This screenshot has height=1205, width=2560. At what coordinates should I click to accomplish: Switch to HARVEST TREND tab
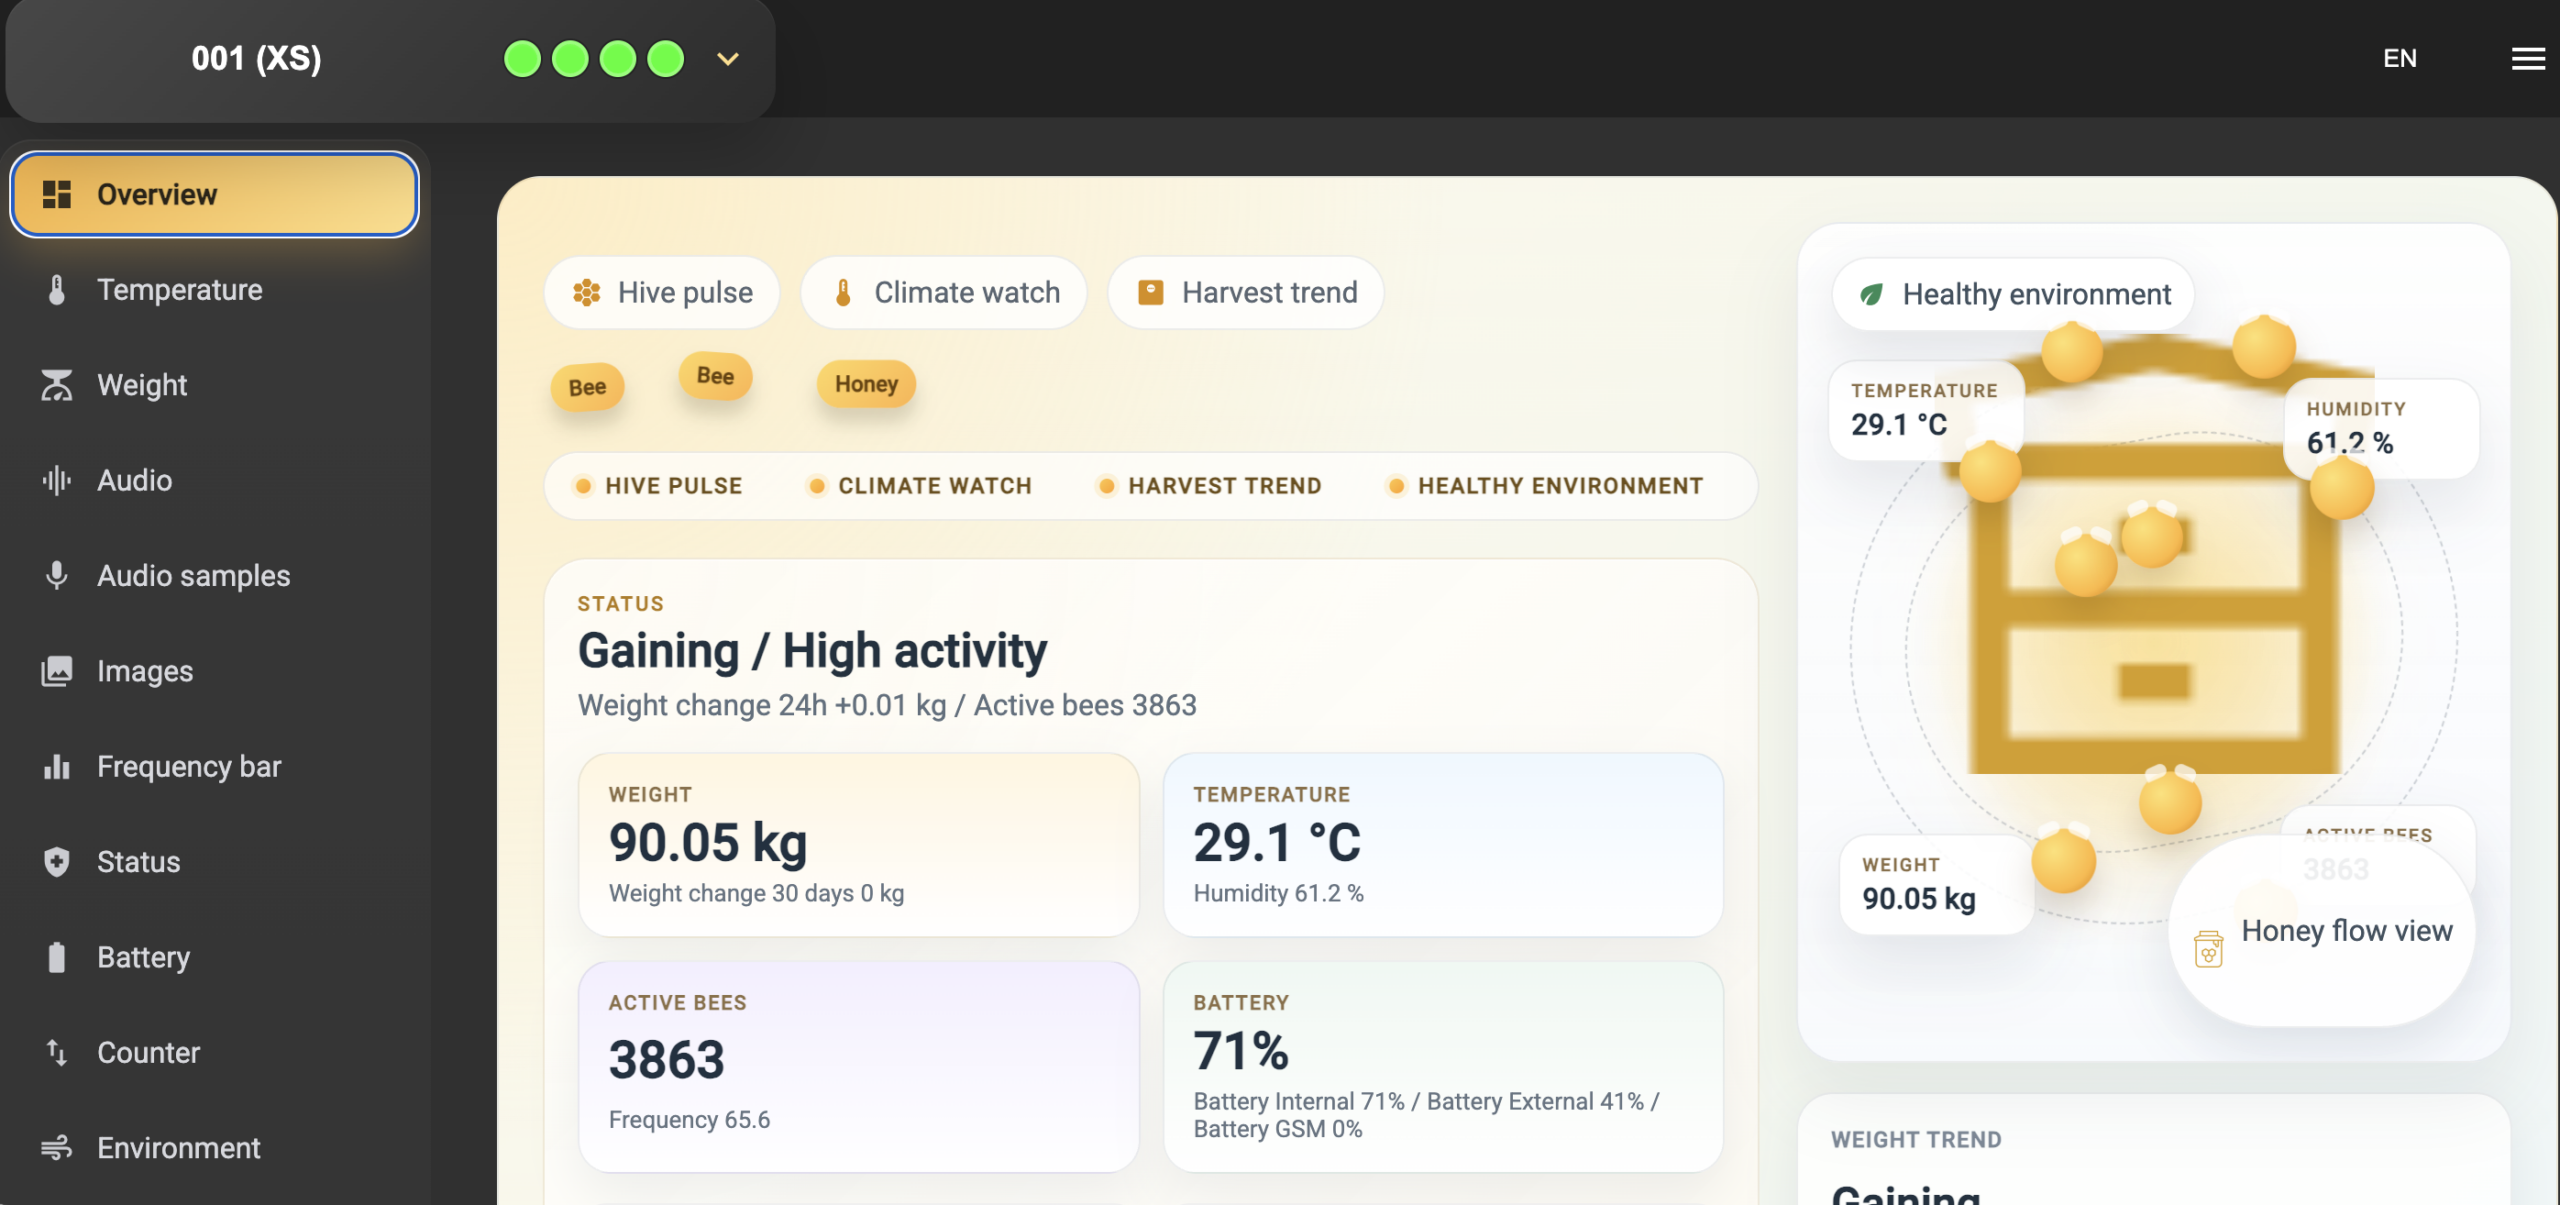point(1209,486)
